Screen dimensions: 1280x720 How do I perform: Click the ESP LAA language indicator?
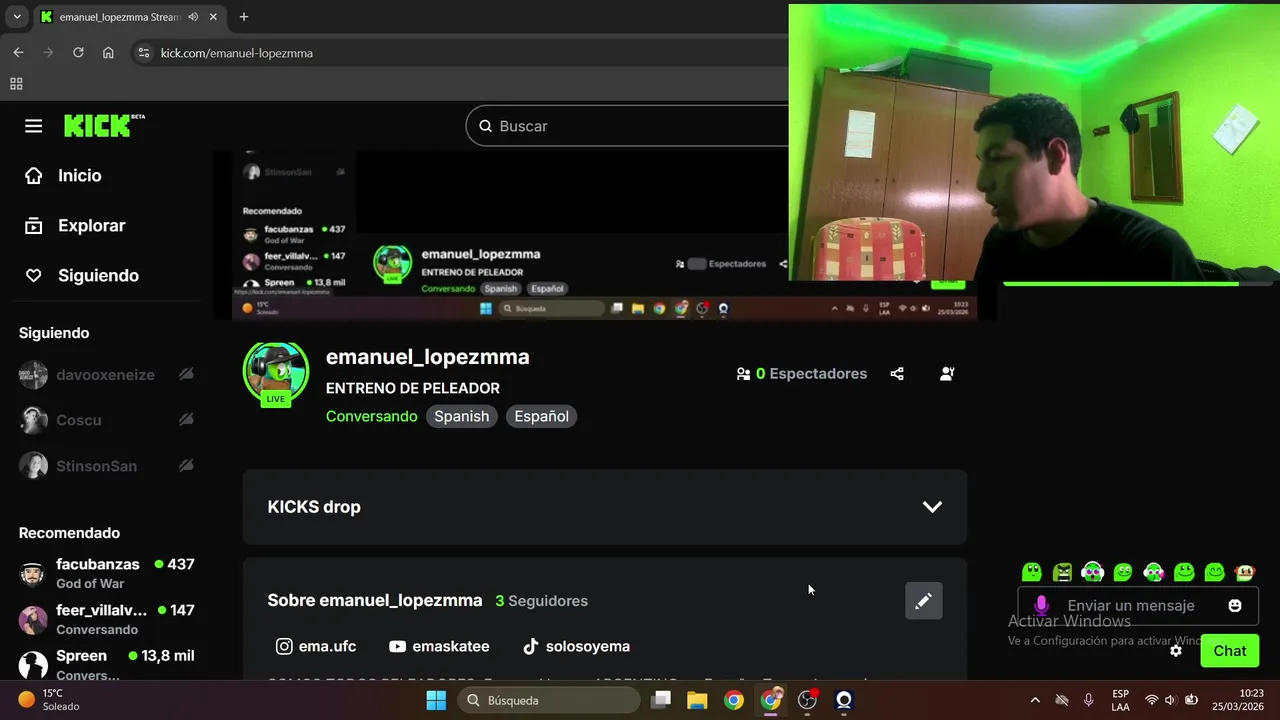(x=1121, y=700)
